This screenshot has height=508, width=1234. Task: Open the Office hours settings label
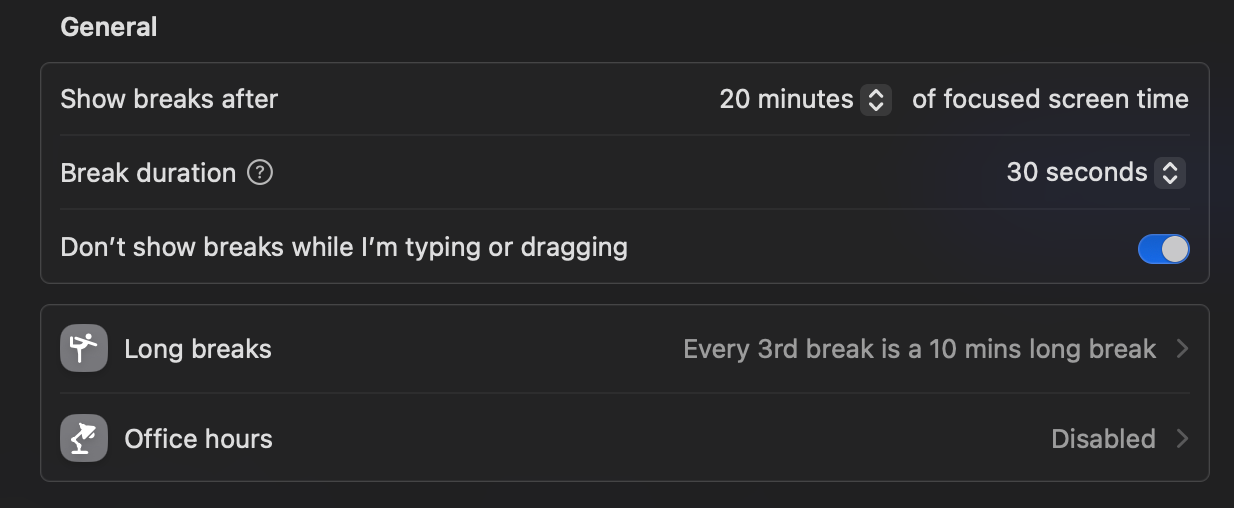tap(198, 438)
